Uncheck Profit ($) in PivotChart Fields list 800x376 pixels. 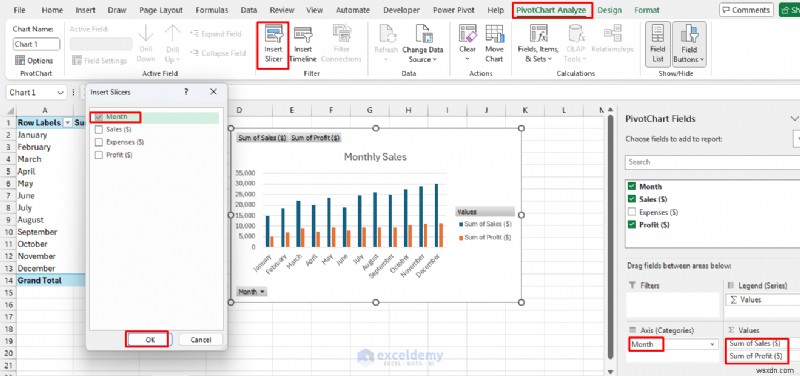pos(632,224)
